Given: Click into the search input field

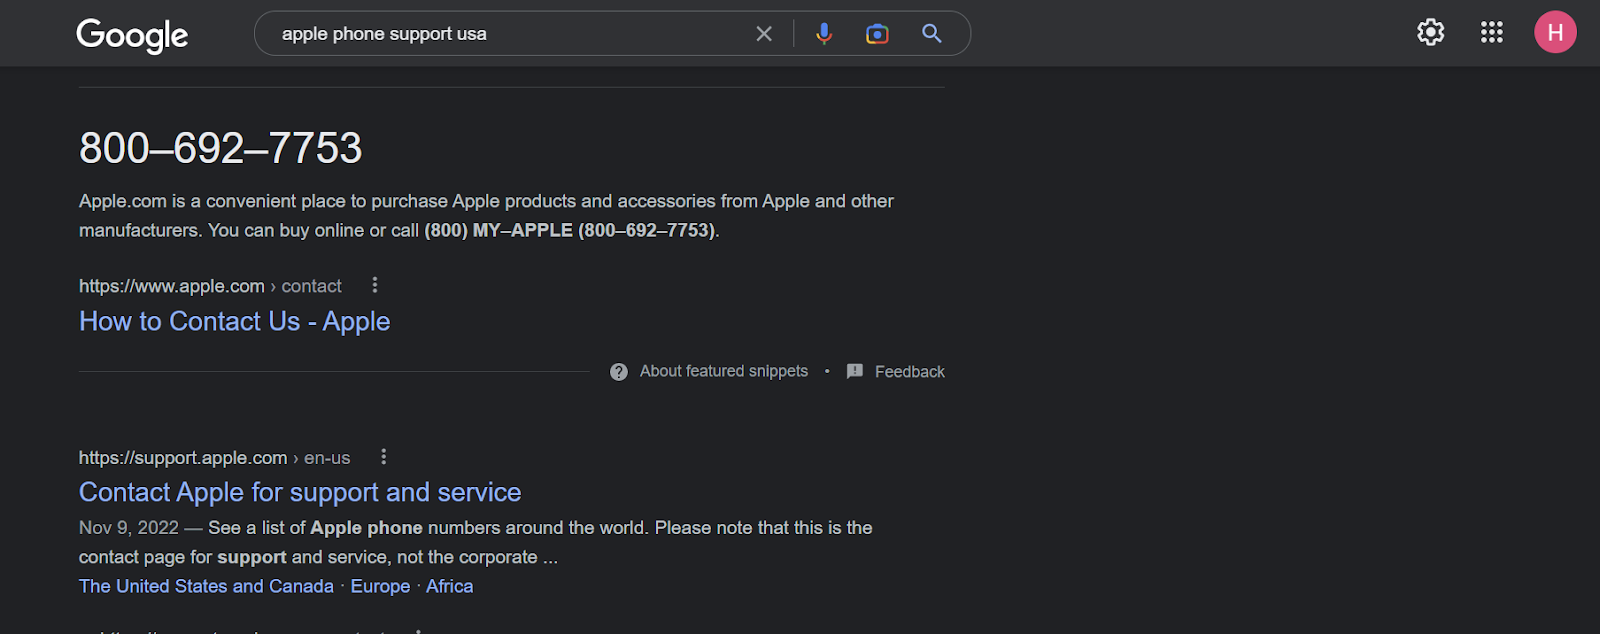Looking at the screenshot, I should (500, 34).
